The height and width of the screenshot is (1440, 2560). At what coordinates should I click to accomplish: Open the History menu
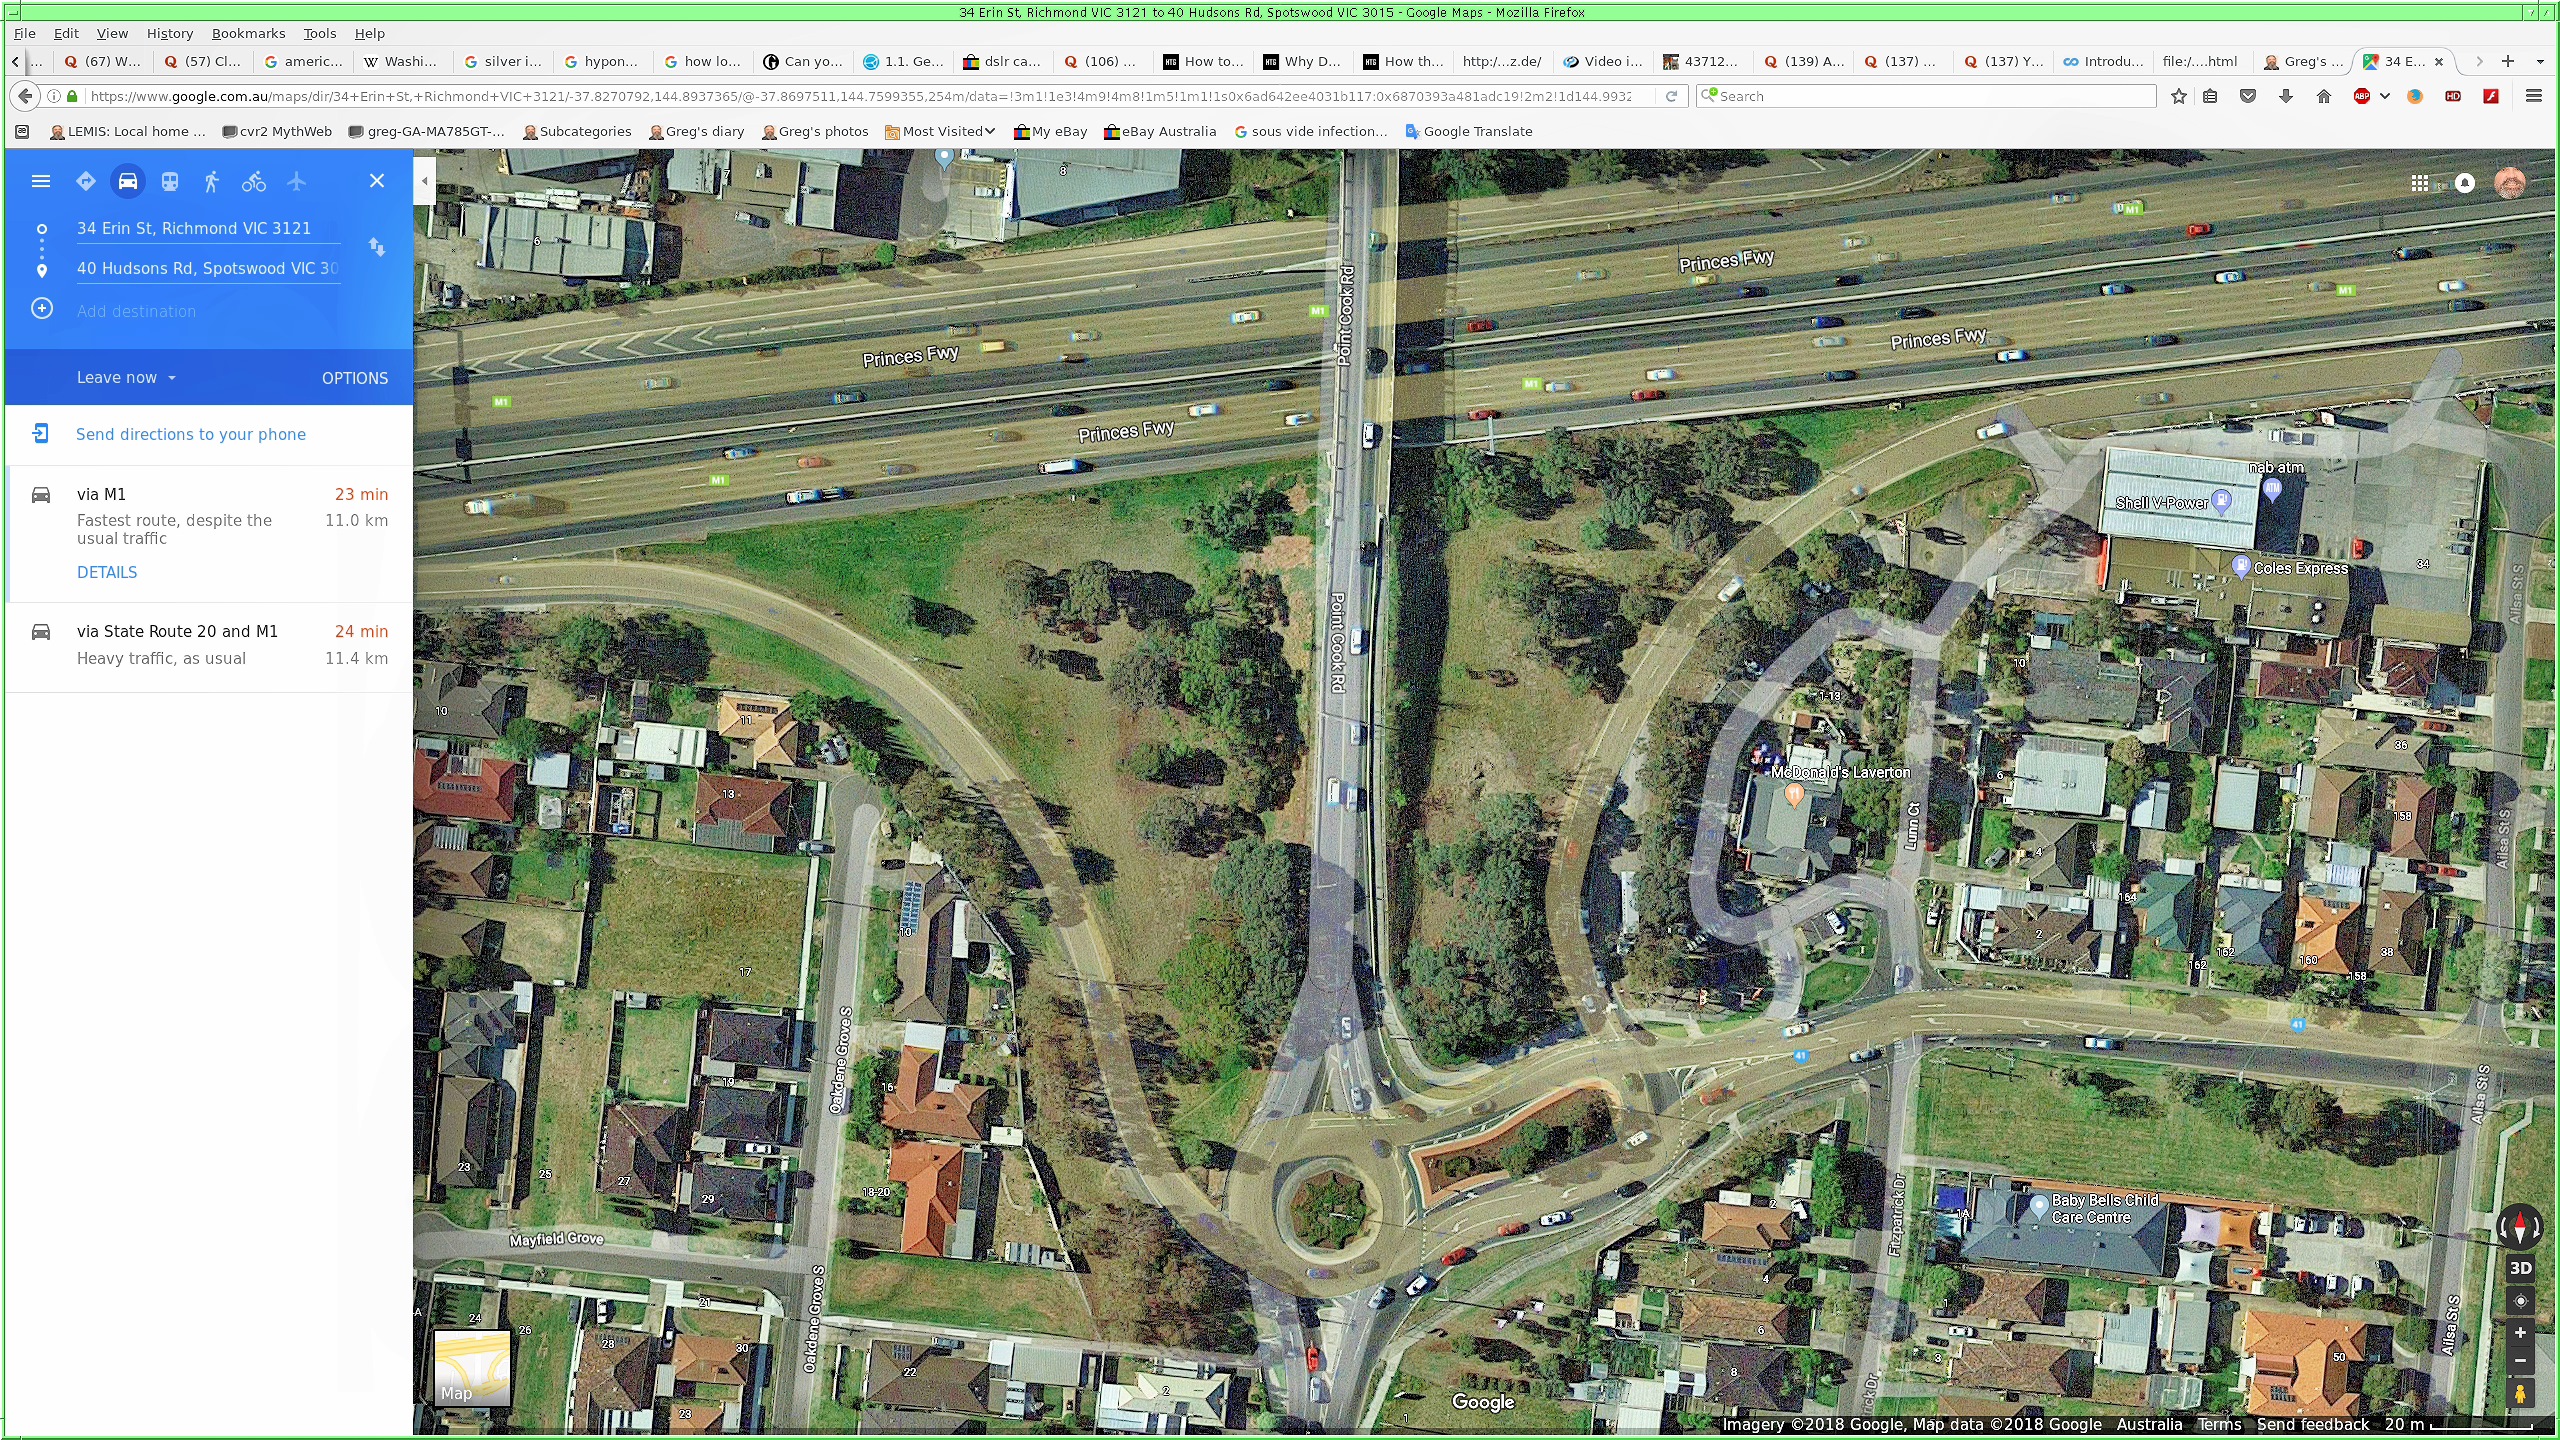[170, 33]
